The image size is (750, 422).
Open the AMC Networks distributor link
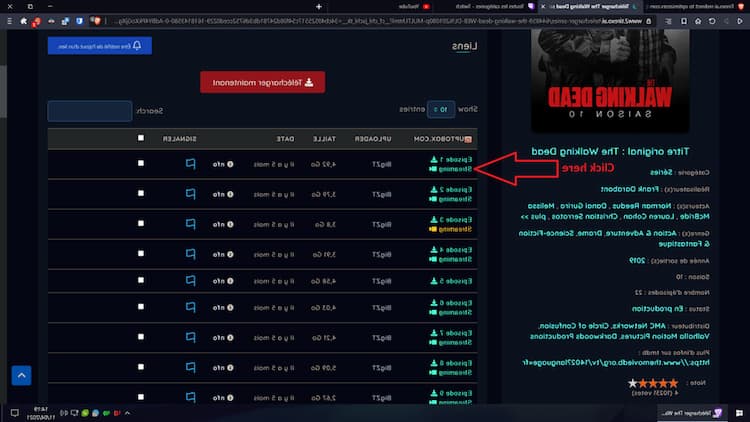point(639,326)
